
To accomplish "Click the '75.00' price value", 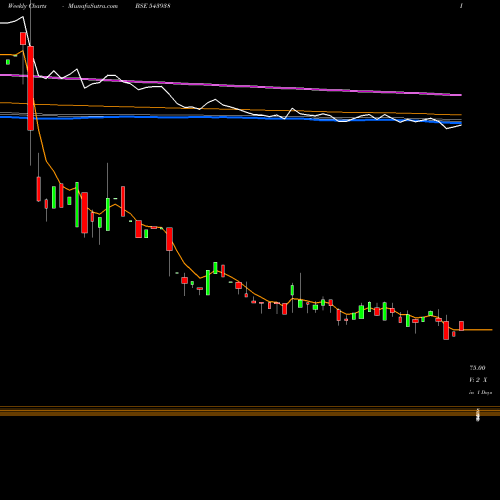I will [477, 368].
